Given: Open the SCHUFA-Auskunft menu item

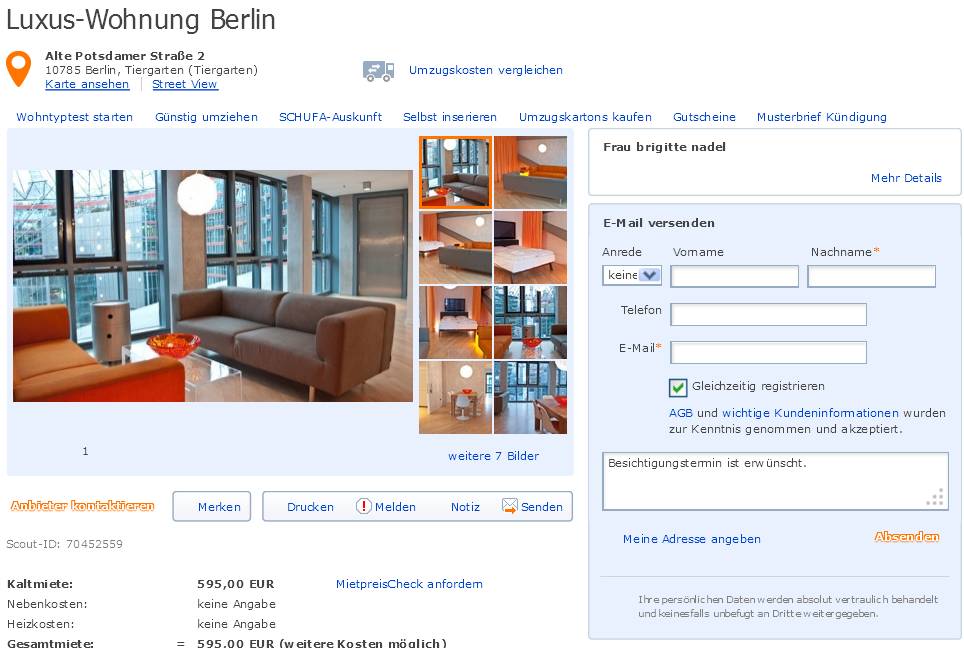Looking at the screenshot, I should coord(330,117).
